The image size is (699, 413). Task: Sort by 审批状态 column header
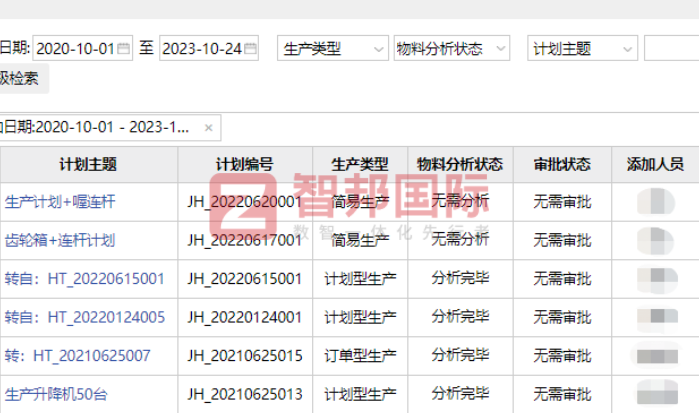562,165
